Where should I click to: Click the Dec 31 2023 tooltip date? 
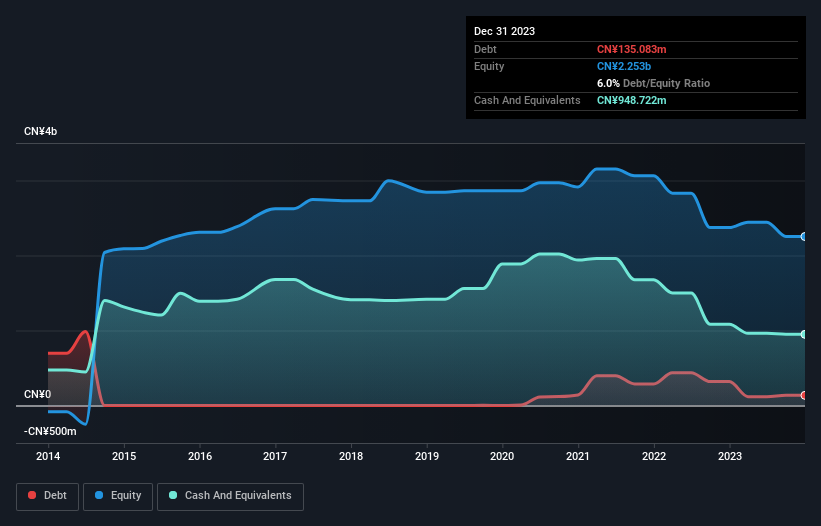pos(504,31)
